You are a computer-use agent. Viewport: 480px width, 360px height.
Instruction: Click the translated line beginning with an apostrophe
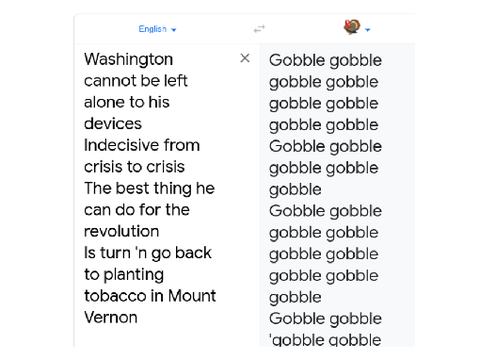(325, 340)
